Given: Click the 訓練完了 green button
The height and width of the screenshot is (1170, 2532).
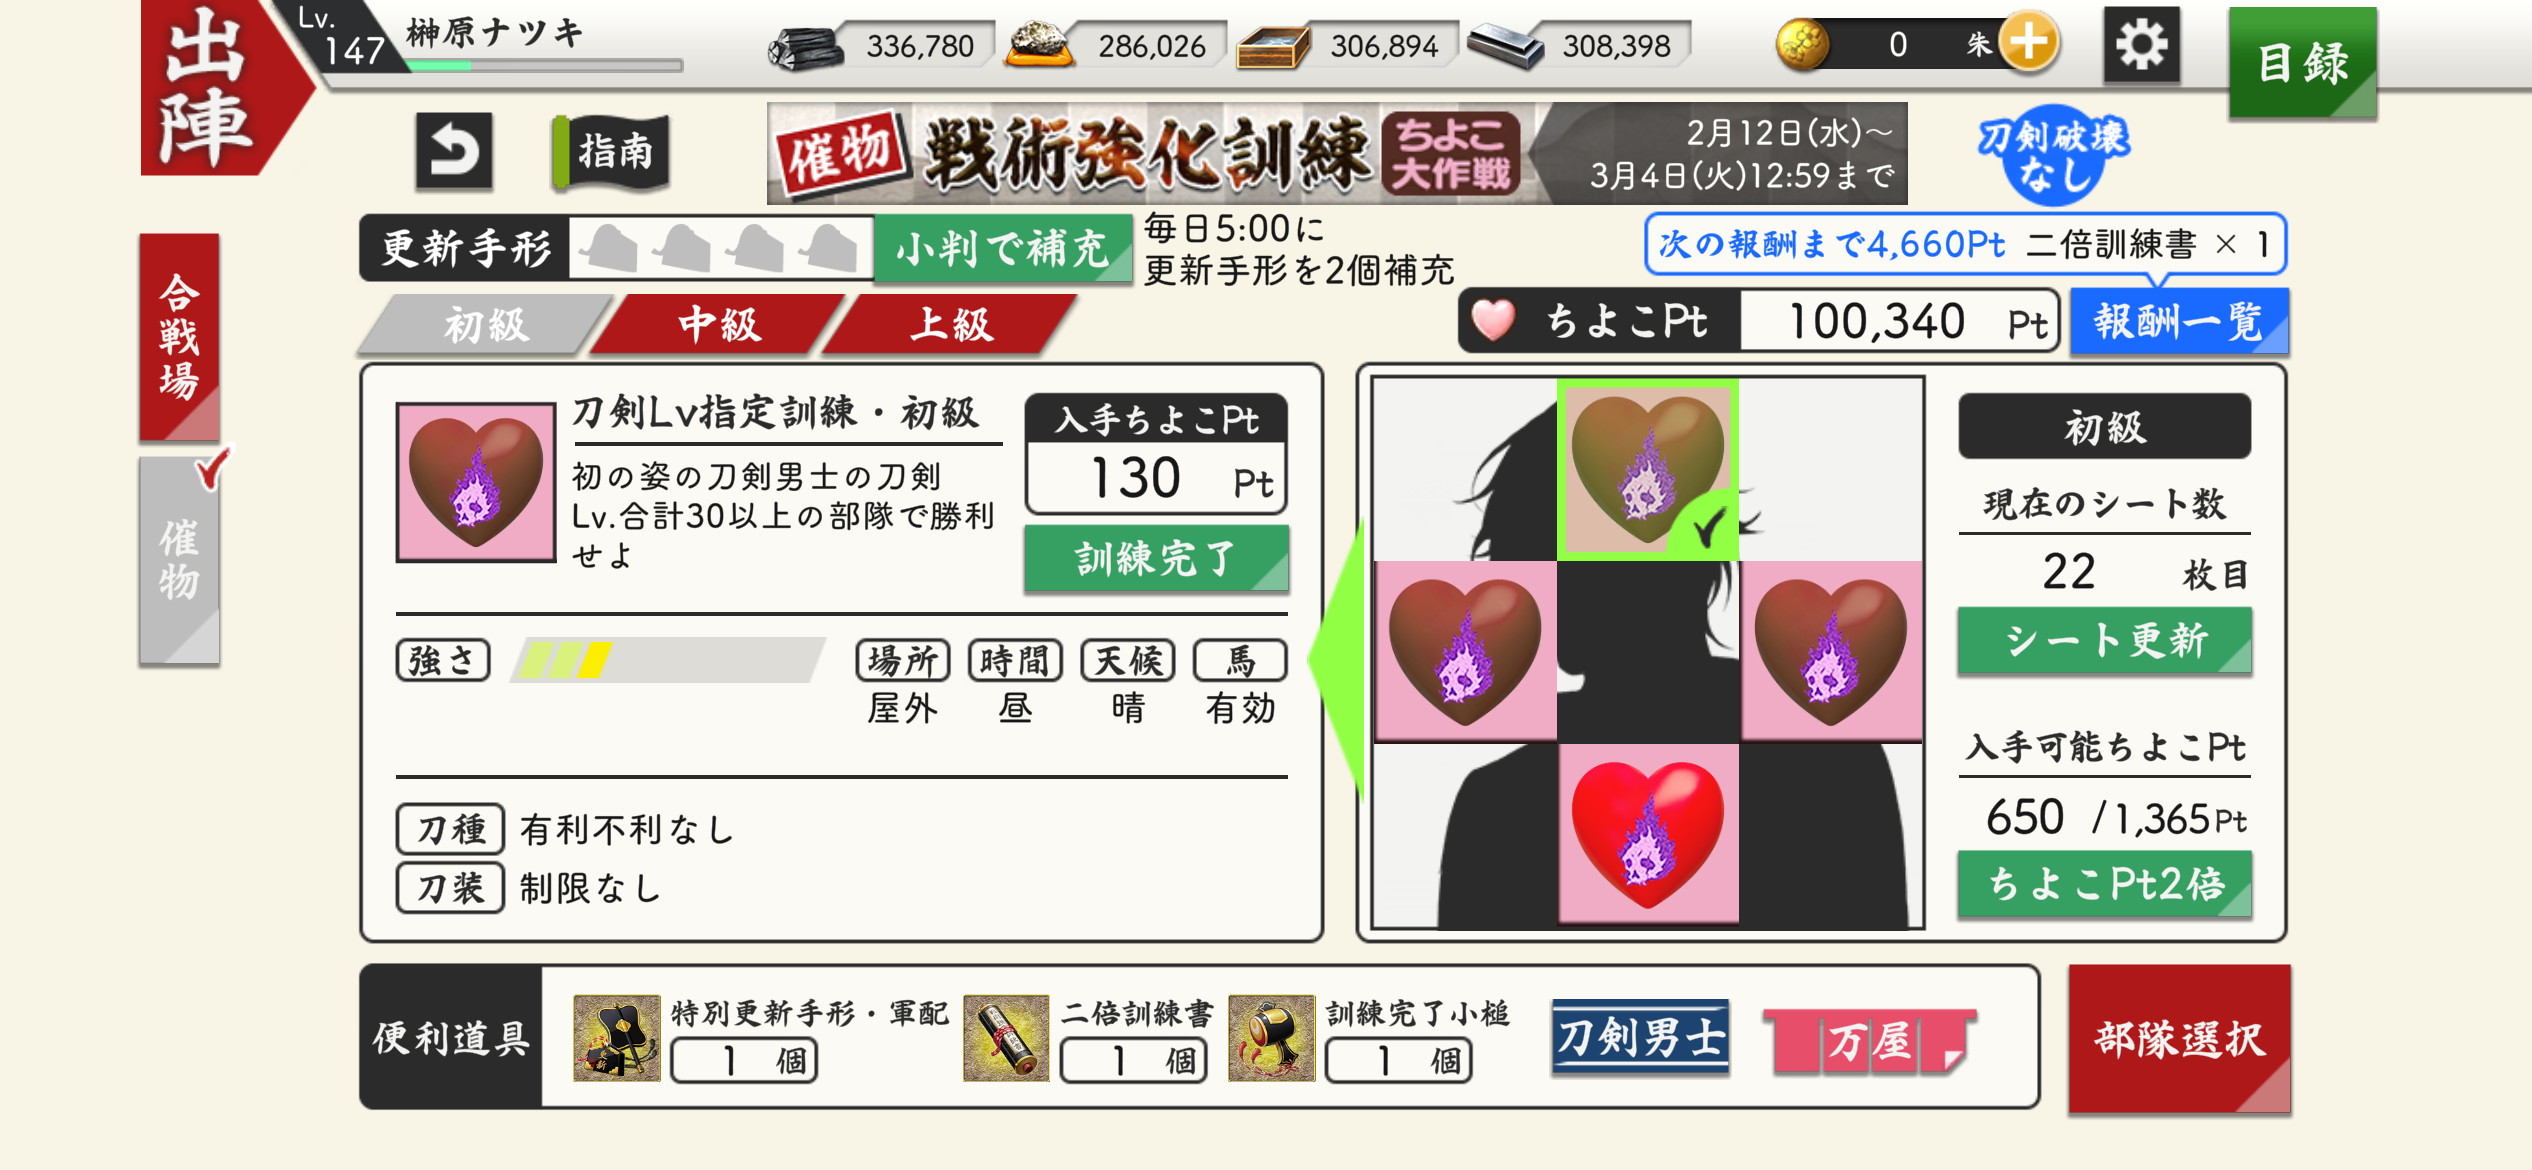Looking at the screenshot, I should [x=1156, y=559].
